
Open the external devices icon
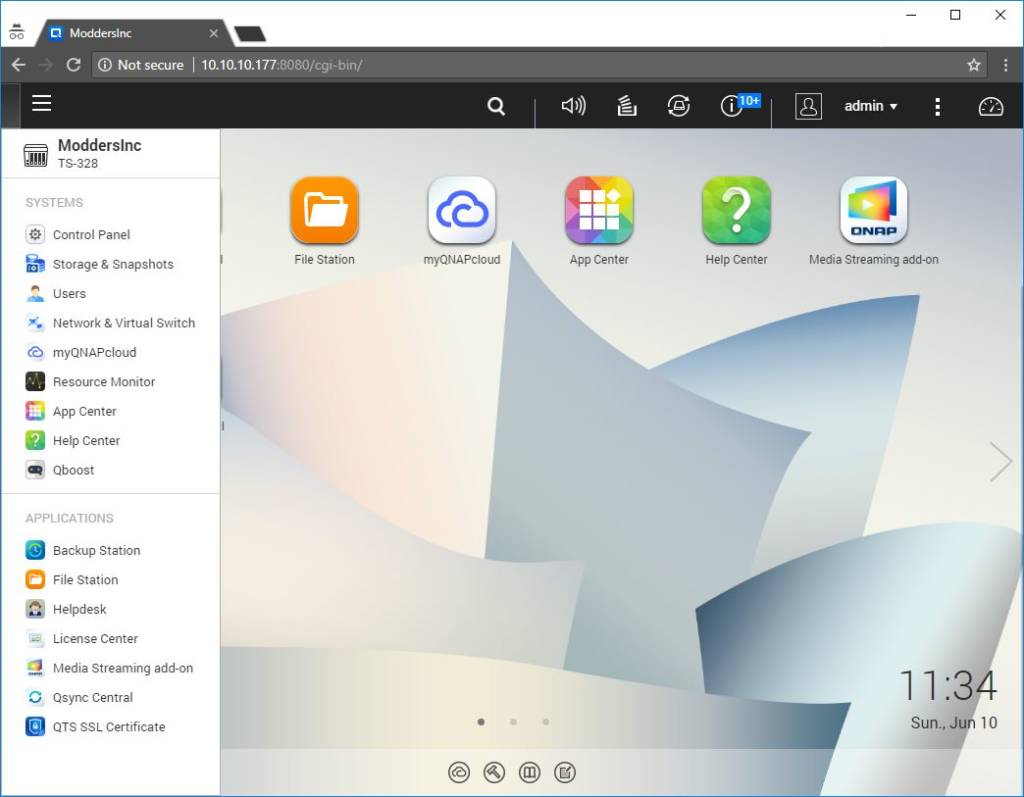(679, 106)
